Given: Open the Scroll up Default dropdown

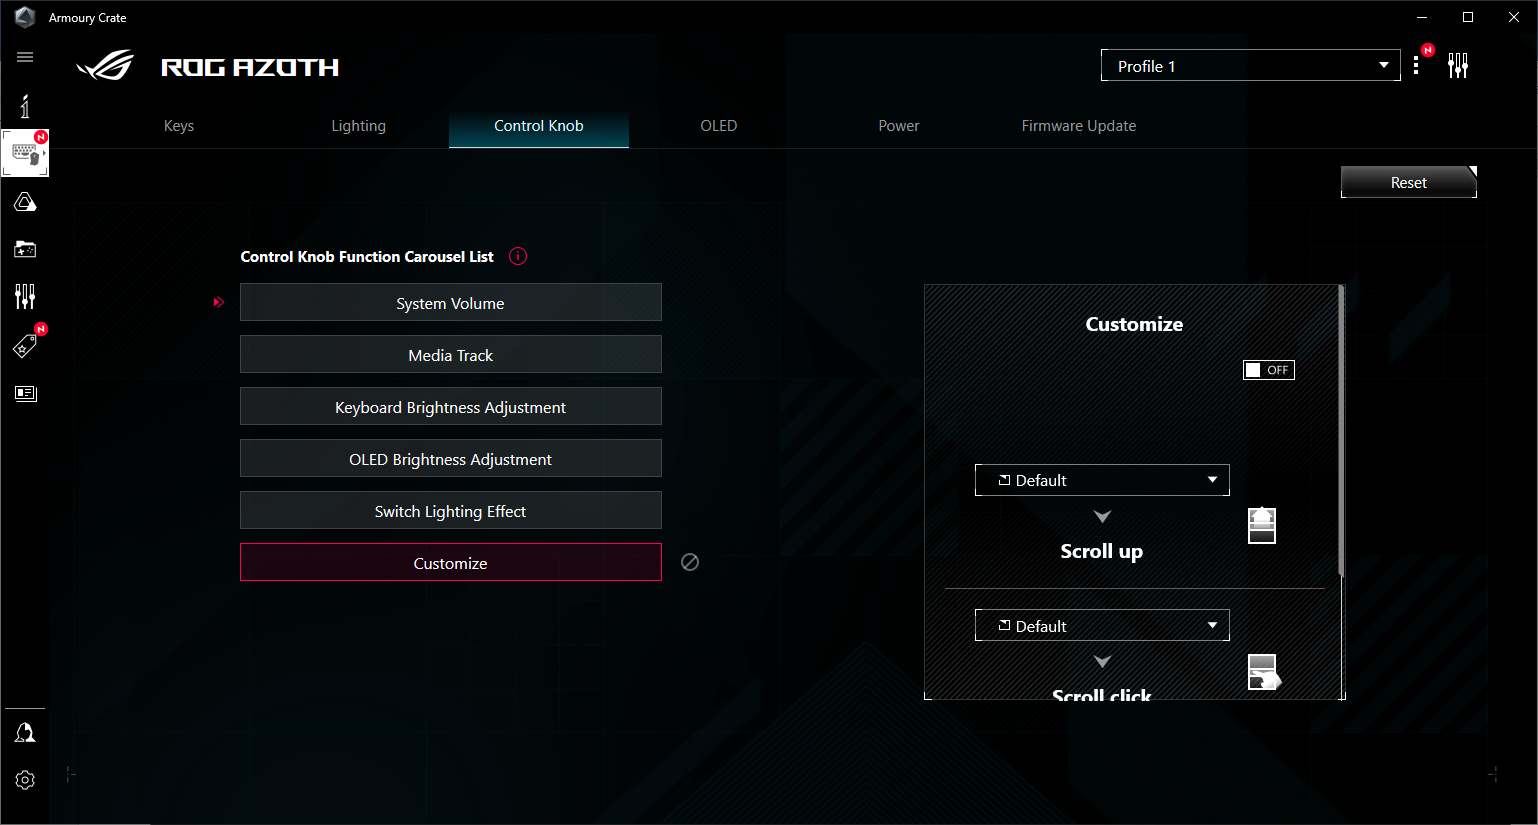Looking at the screenshot, I should click(x=1102, y=480).
